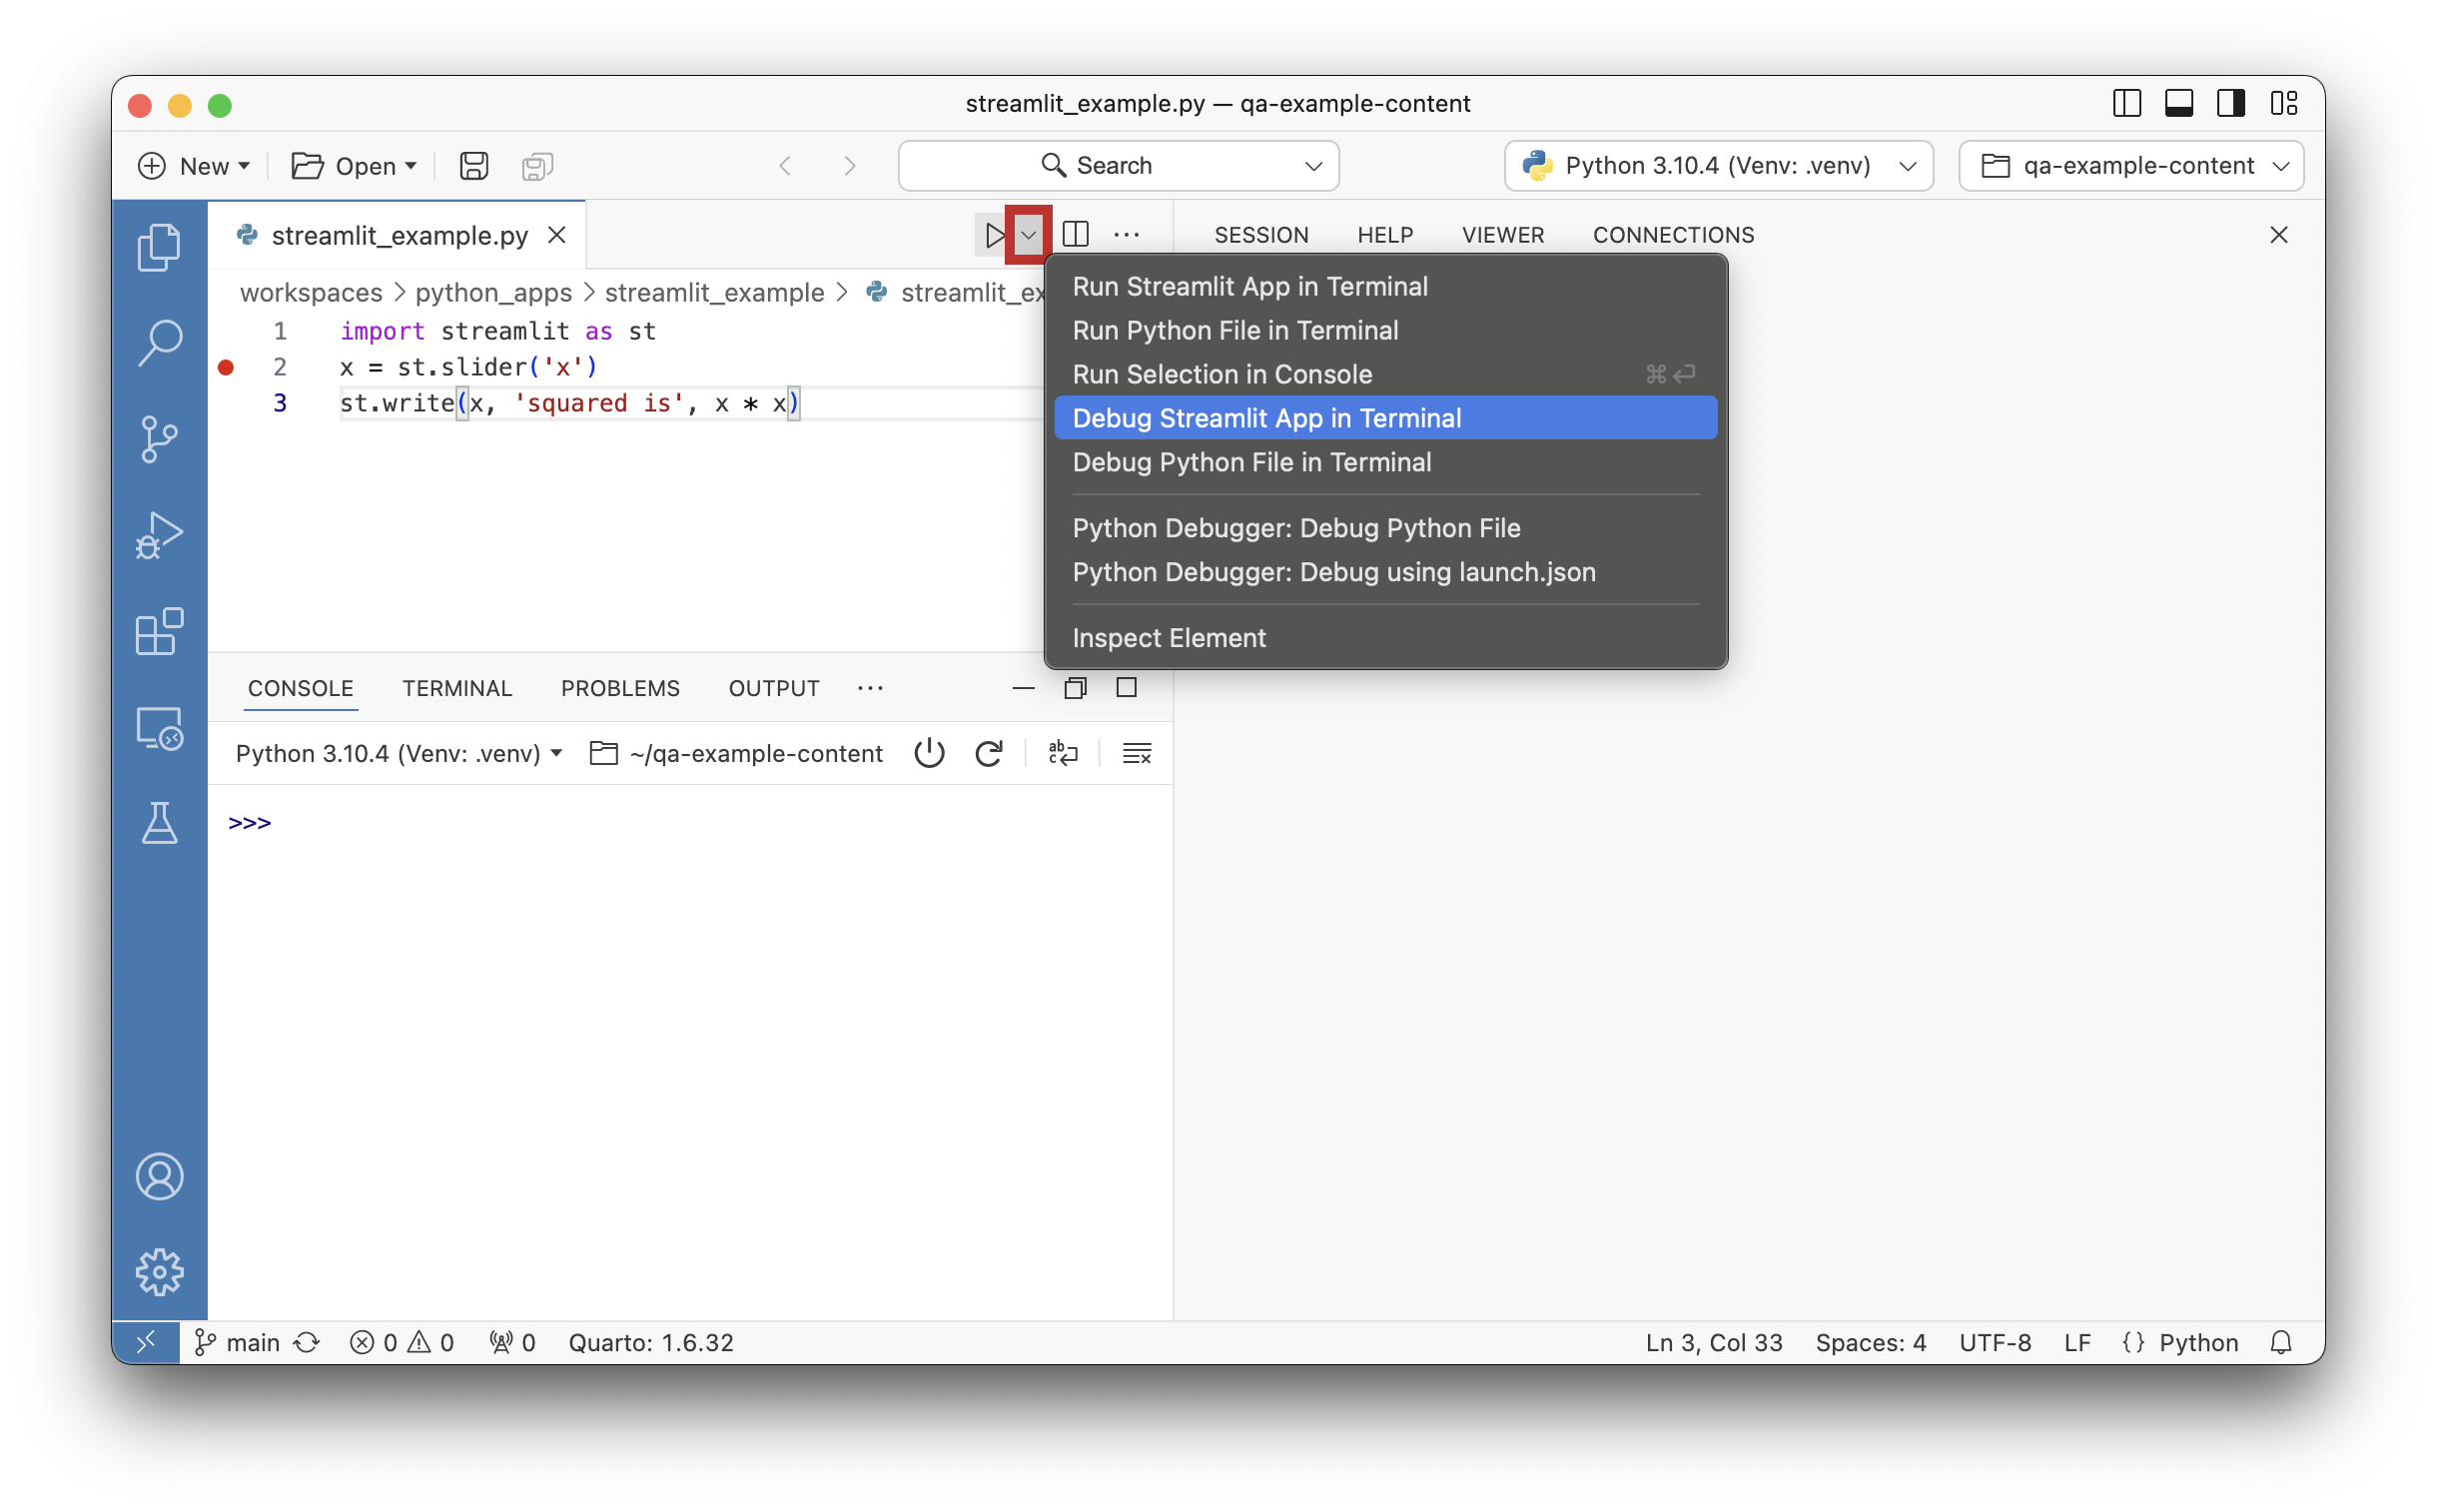The width and height of the screenshot is (2437, 1512).
Task: Open notifications via the bell icon
Action: click(2283, 1342)
